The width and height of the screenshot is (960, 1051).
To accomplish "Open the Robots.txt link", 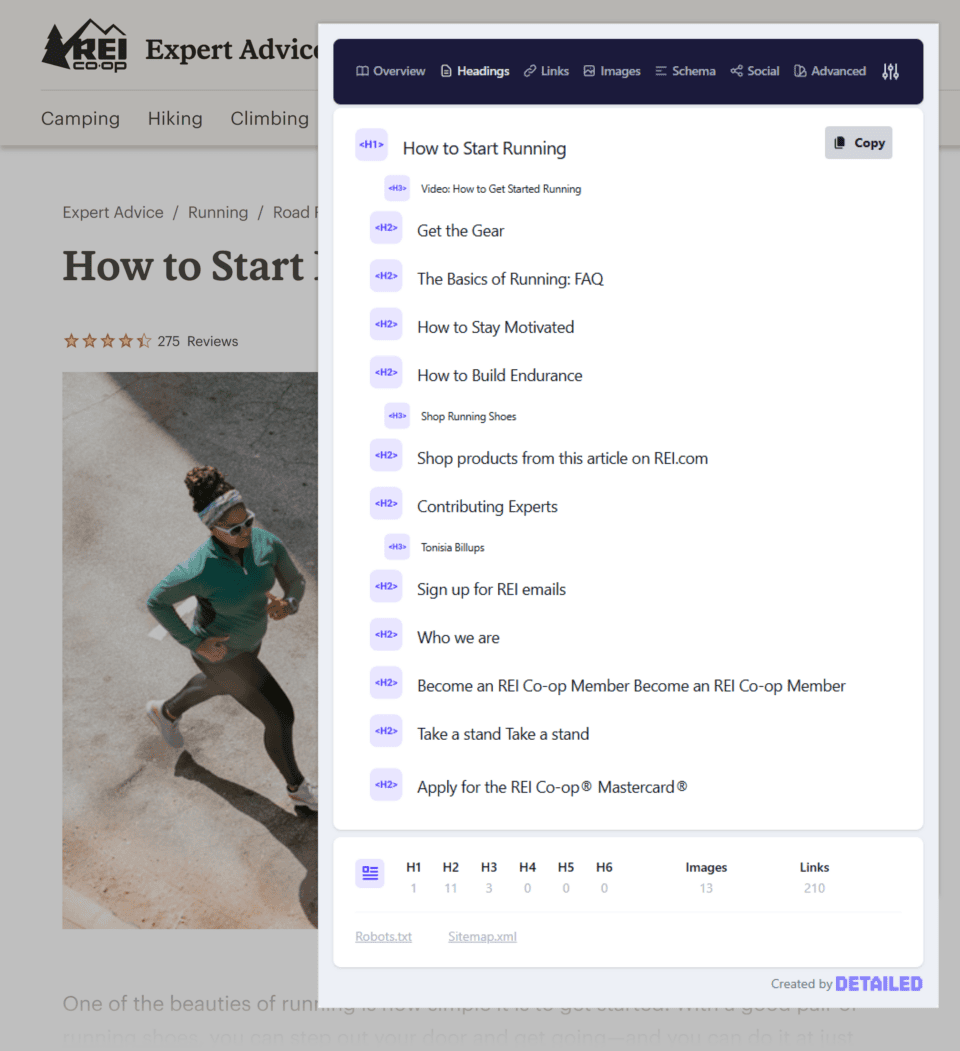I will (383, 936).
